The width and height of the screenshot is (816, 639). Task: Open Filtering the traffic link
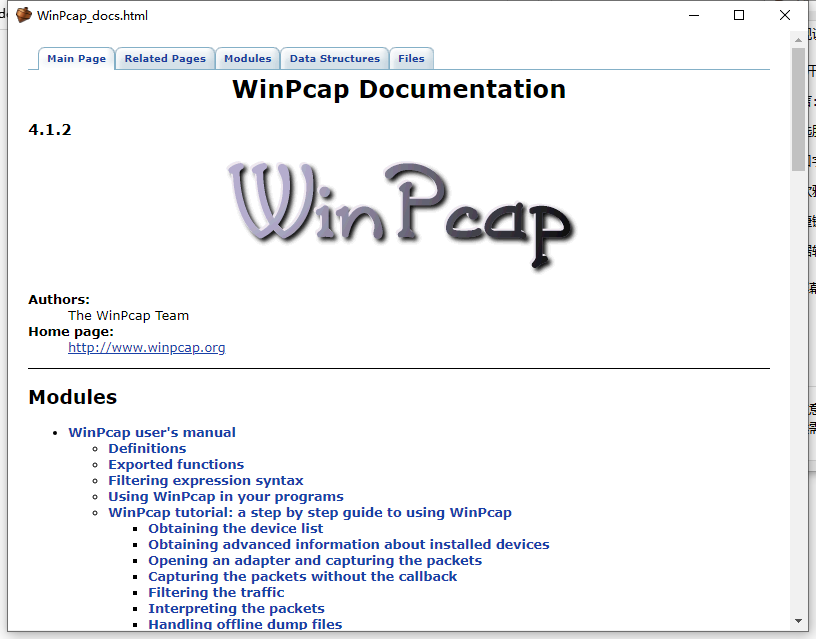pos(216,593)
